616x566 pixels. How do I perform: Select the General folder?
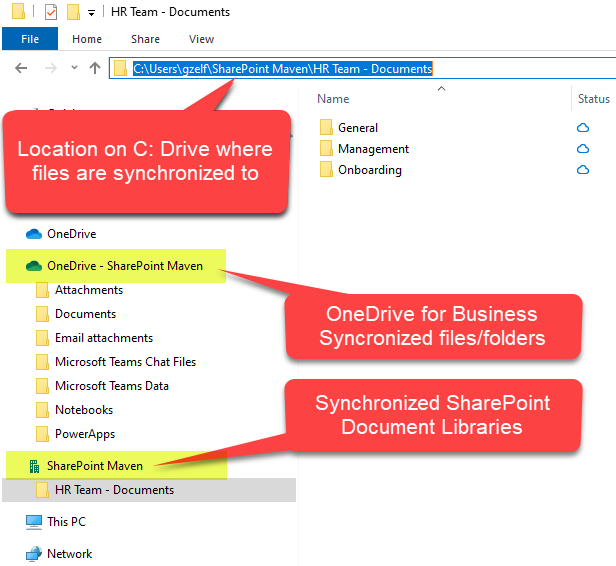358,128
